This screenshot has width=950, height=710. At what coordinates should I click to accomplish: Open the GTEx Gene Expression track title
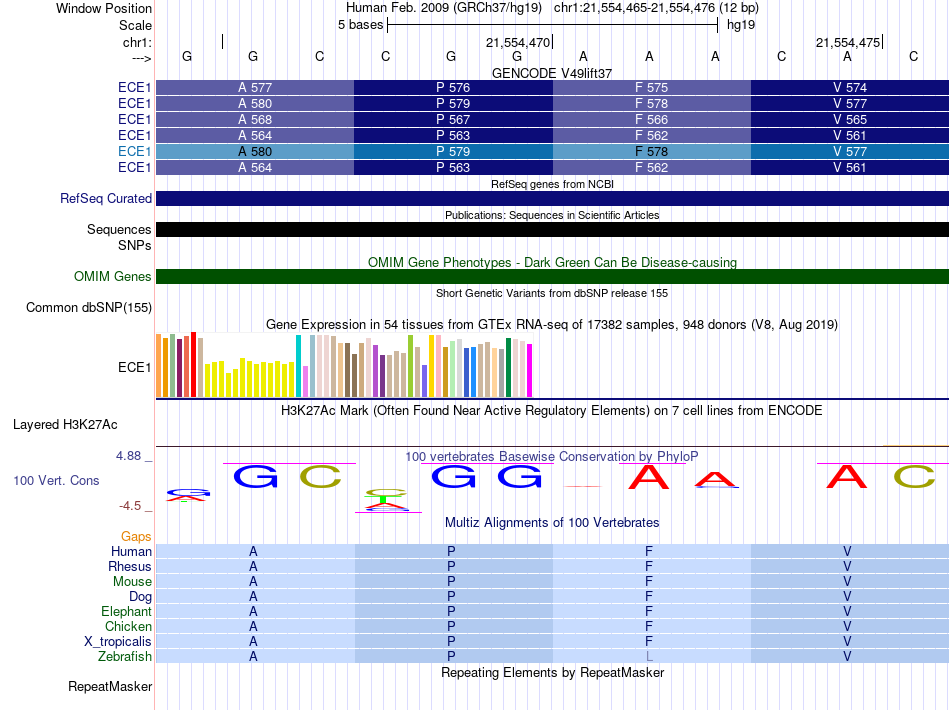552,325
